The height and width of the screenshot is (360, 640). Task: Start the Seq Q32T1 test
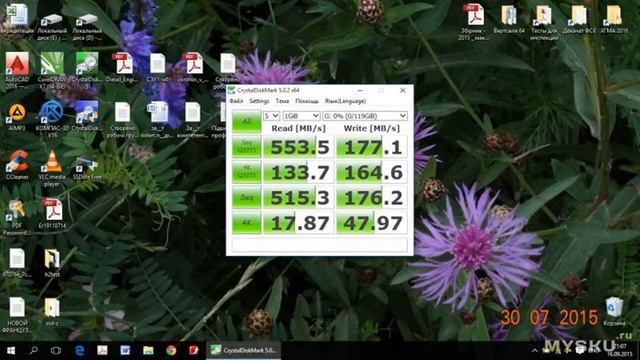pos(247,147)
